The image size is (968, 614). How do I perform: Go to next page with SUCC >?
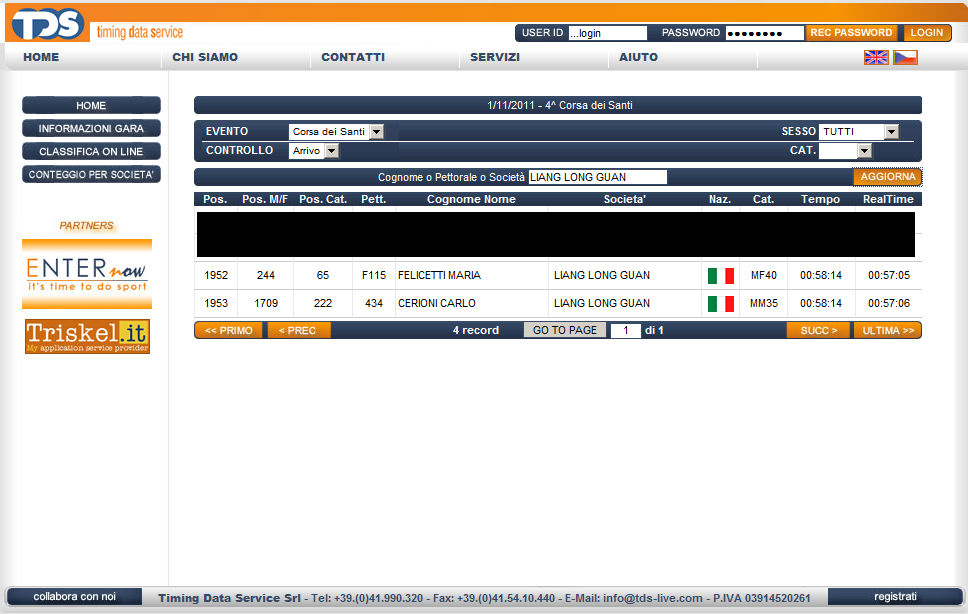click(817, 330)
